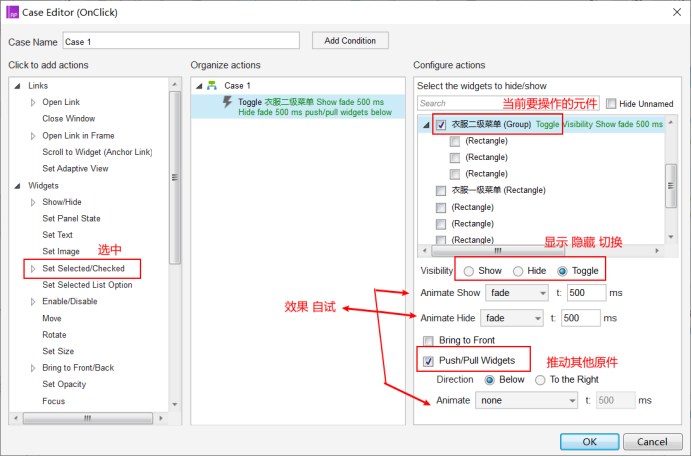Check the 衣服一级菜单 (Rectangle) checkbox

(x=440, y=191)
